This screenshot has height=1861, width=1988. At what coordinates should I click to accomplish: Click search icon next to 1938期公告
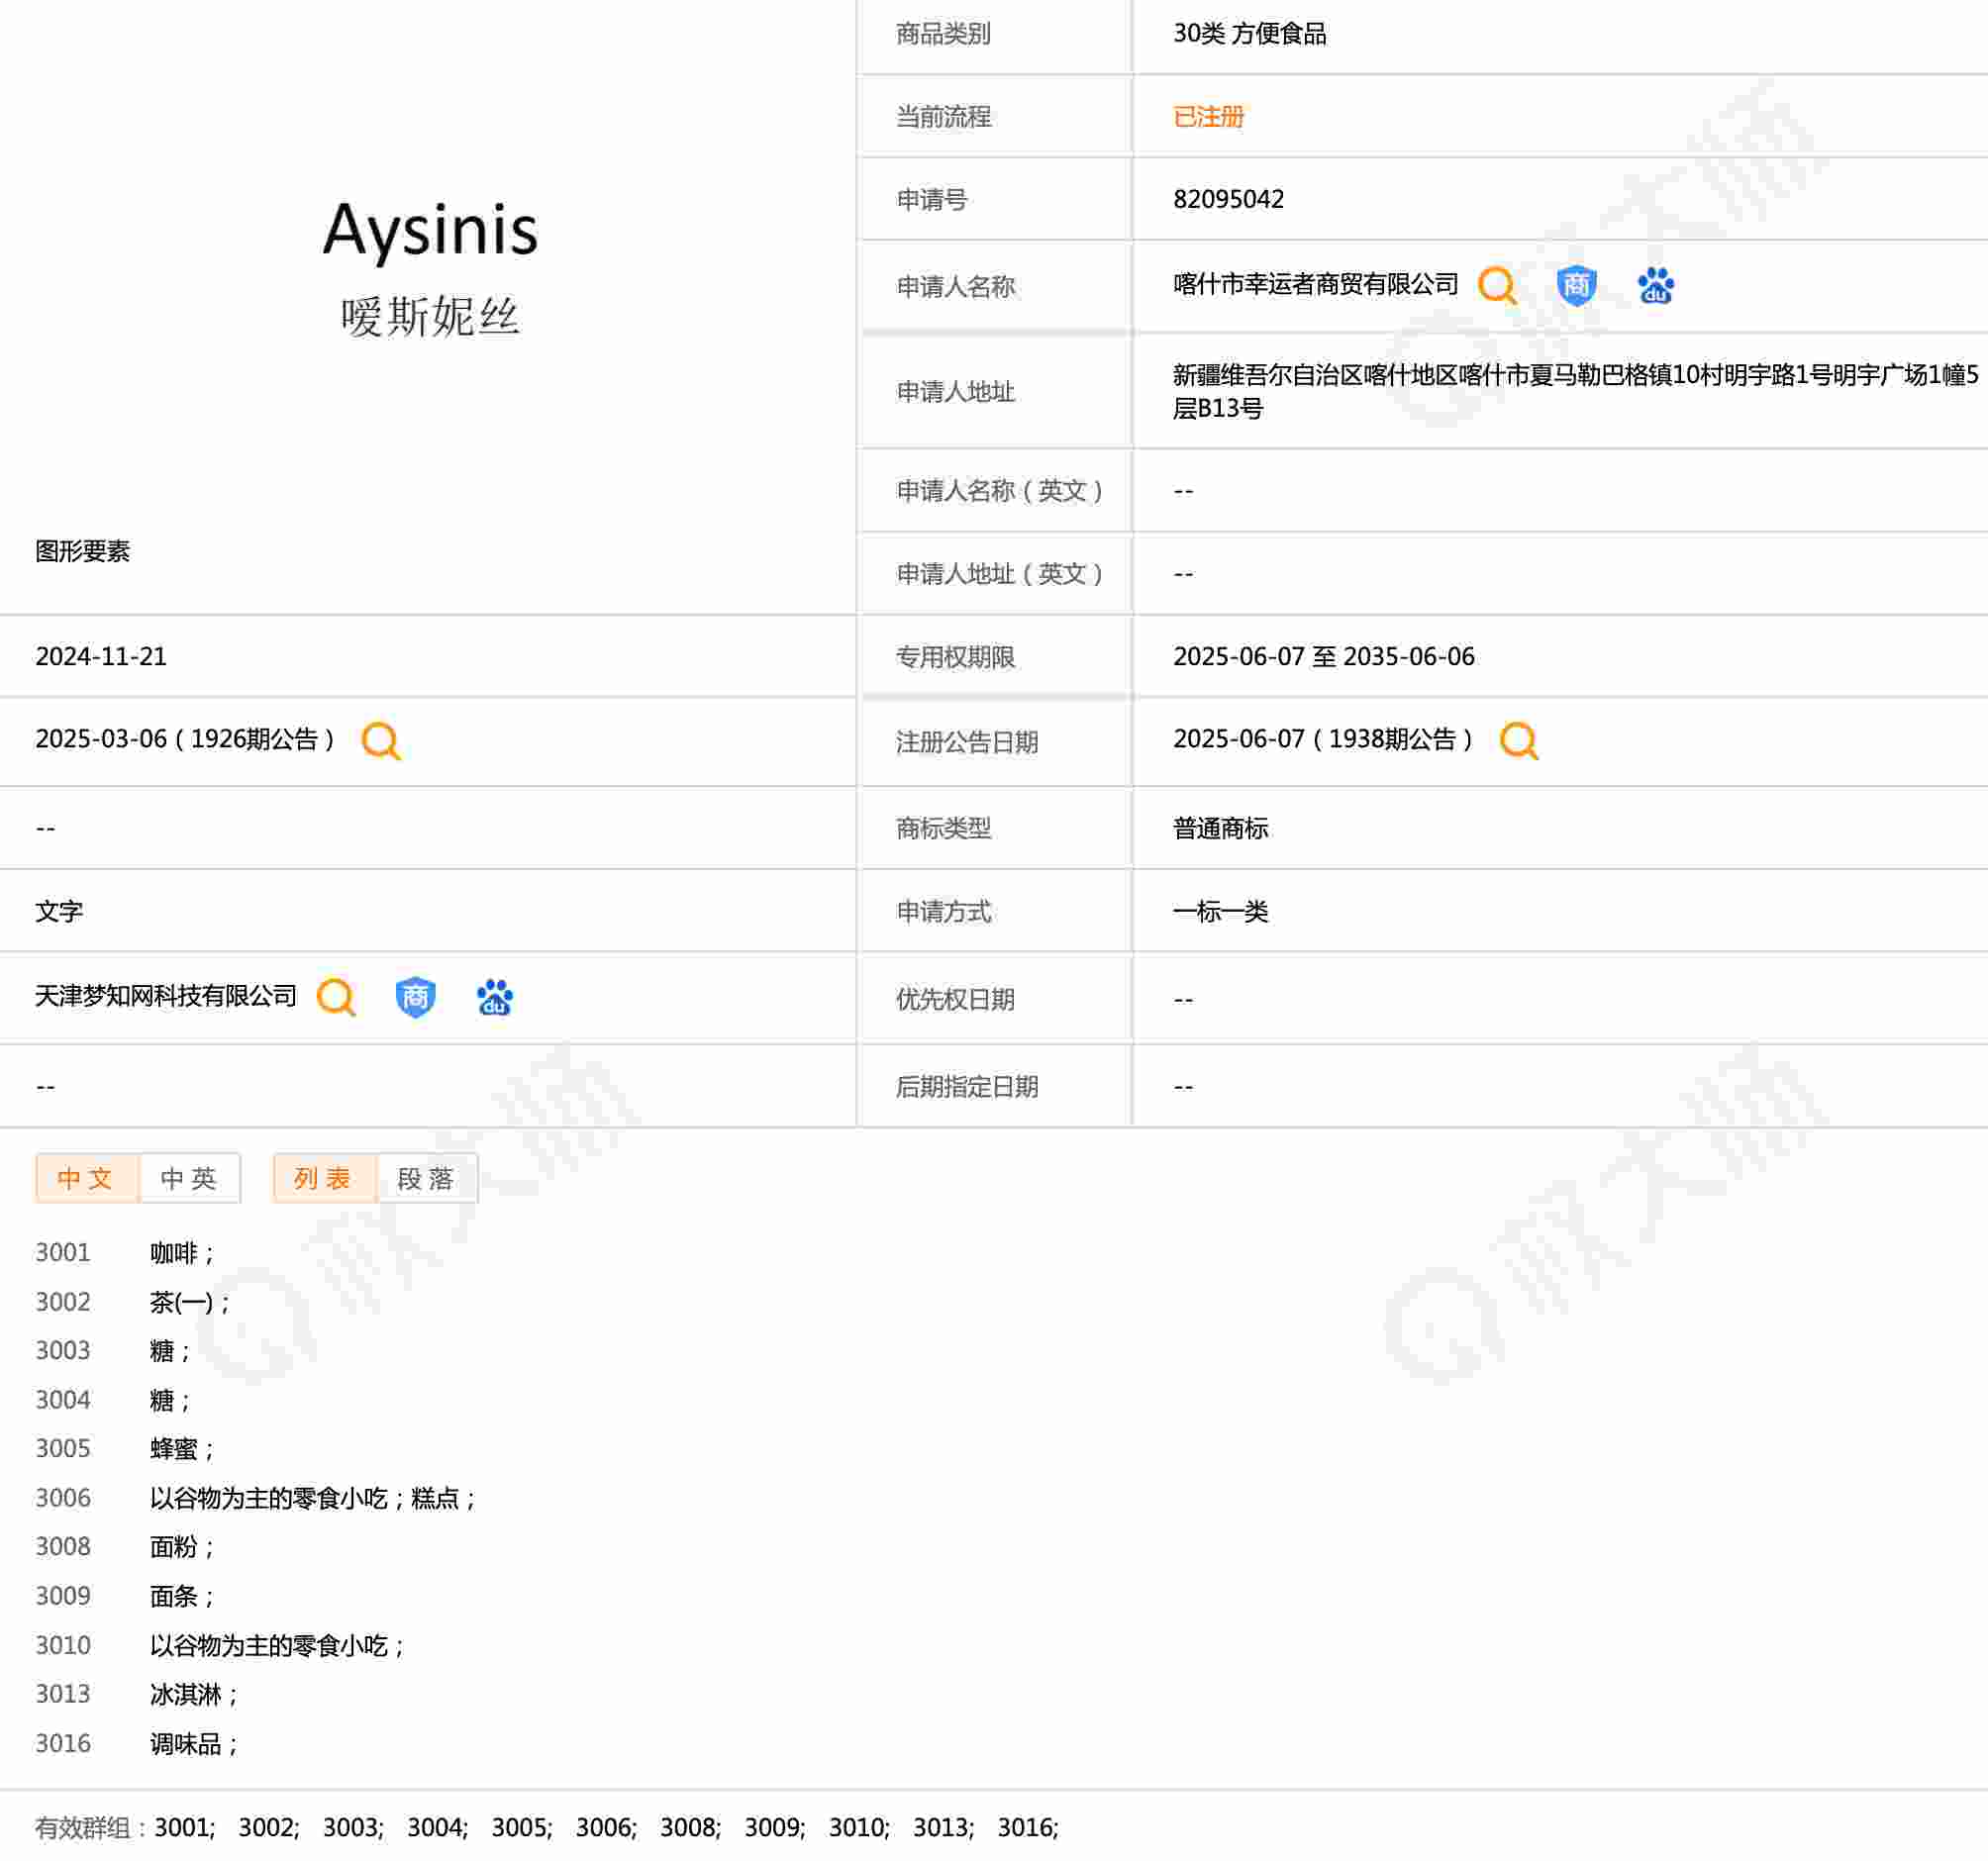tap(1518, 741)
